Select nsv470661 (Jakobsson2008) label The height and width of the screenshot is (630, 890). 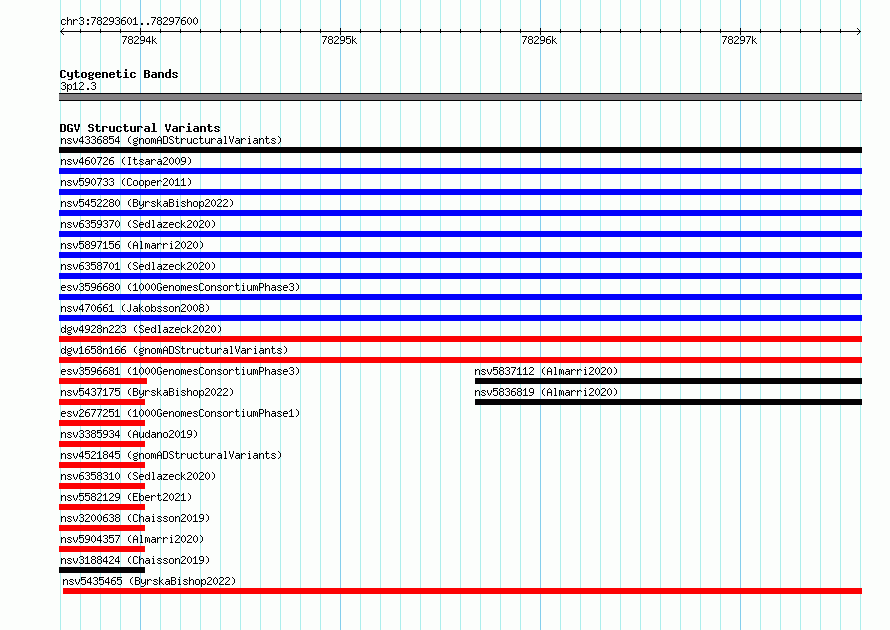[135, 308]
